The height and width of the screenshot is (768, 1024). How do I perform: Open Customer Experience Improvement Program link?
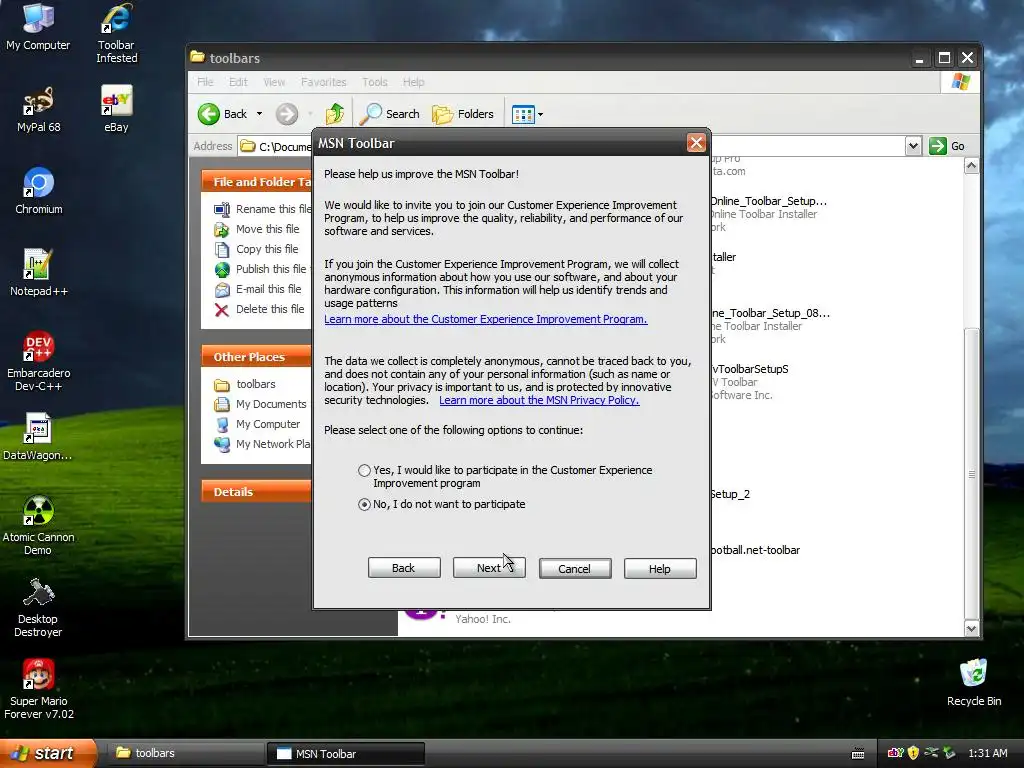coord(485,319)
